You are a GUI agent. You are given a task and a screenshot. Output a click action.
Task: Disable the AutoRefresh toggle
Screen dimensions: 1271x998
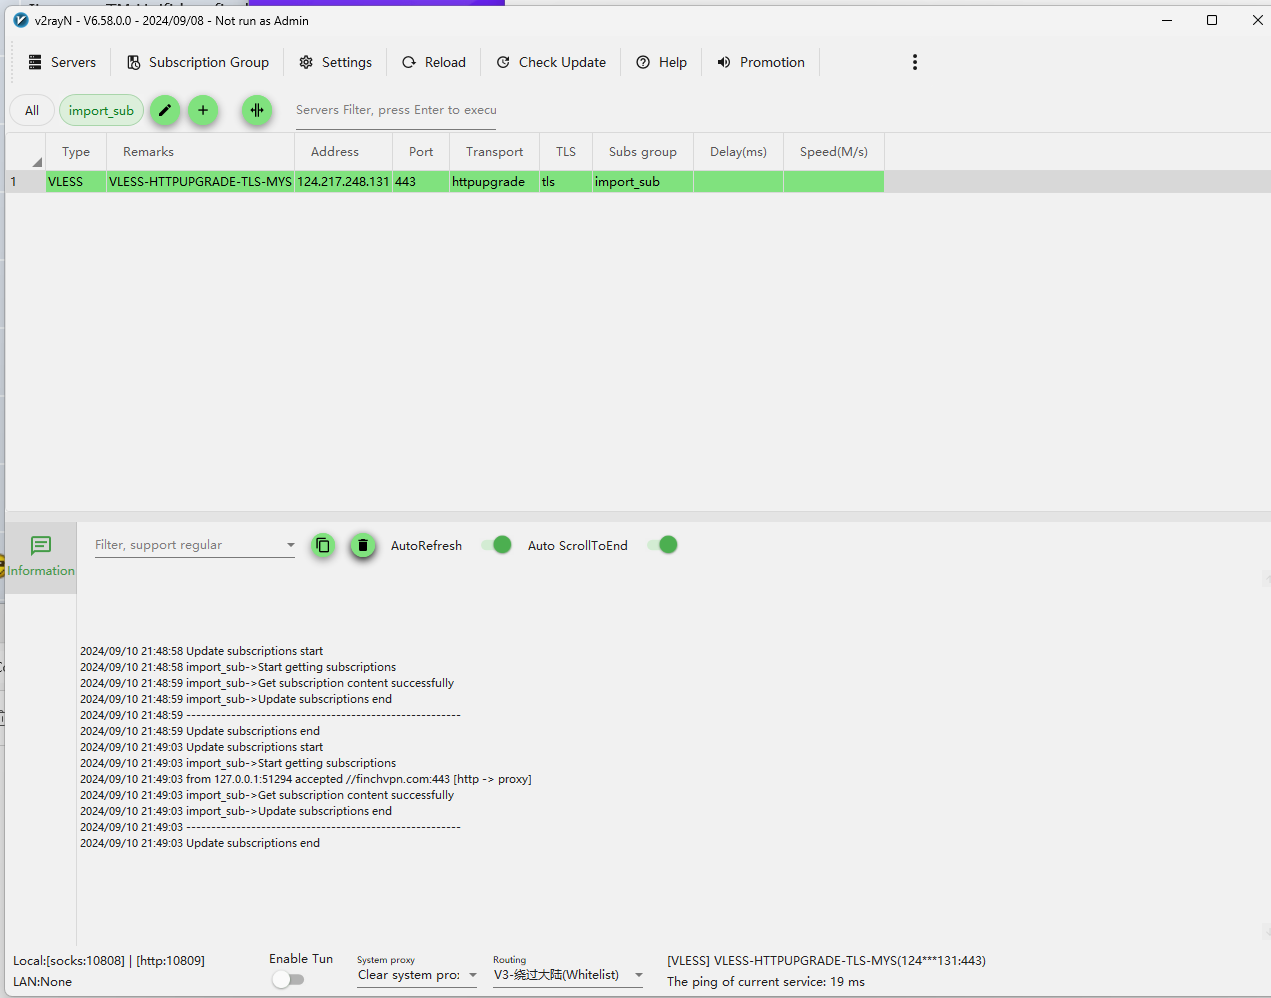coord(497,545)
